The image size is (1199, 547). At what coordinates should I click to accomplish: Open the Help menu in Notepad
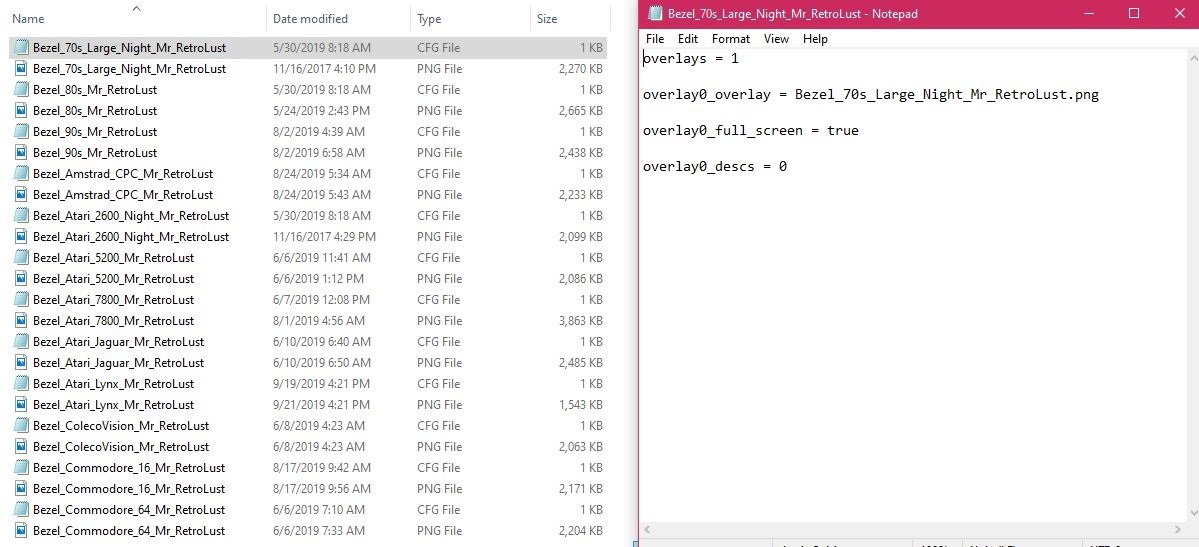(815, 39)
